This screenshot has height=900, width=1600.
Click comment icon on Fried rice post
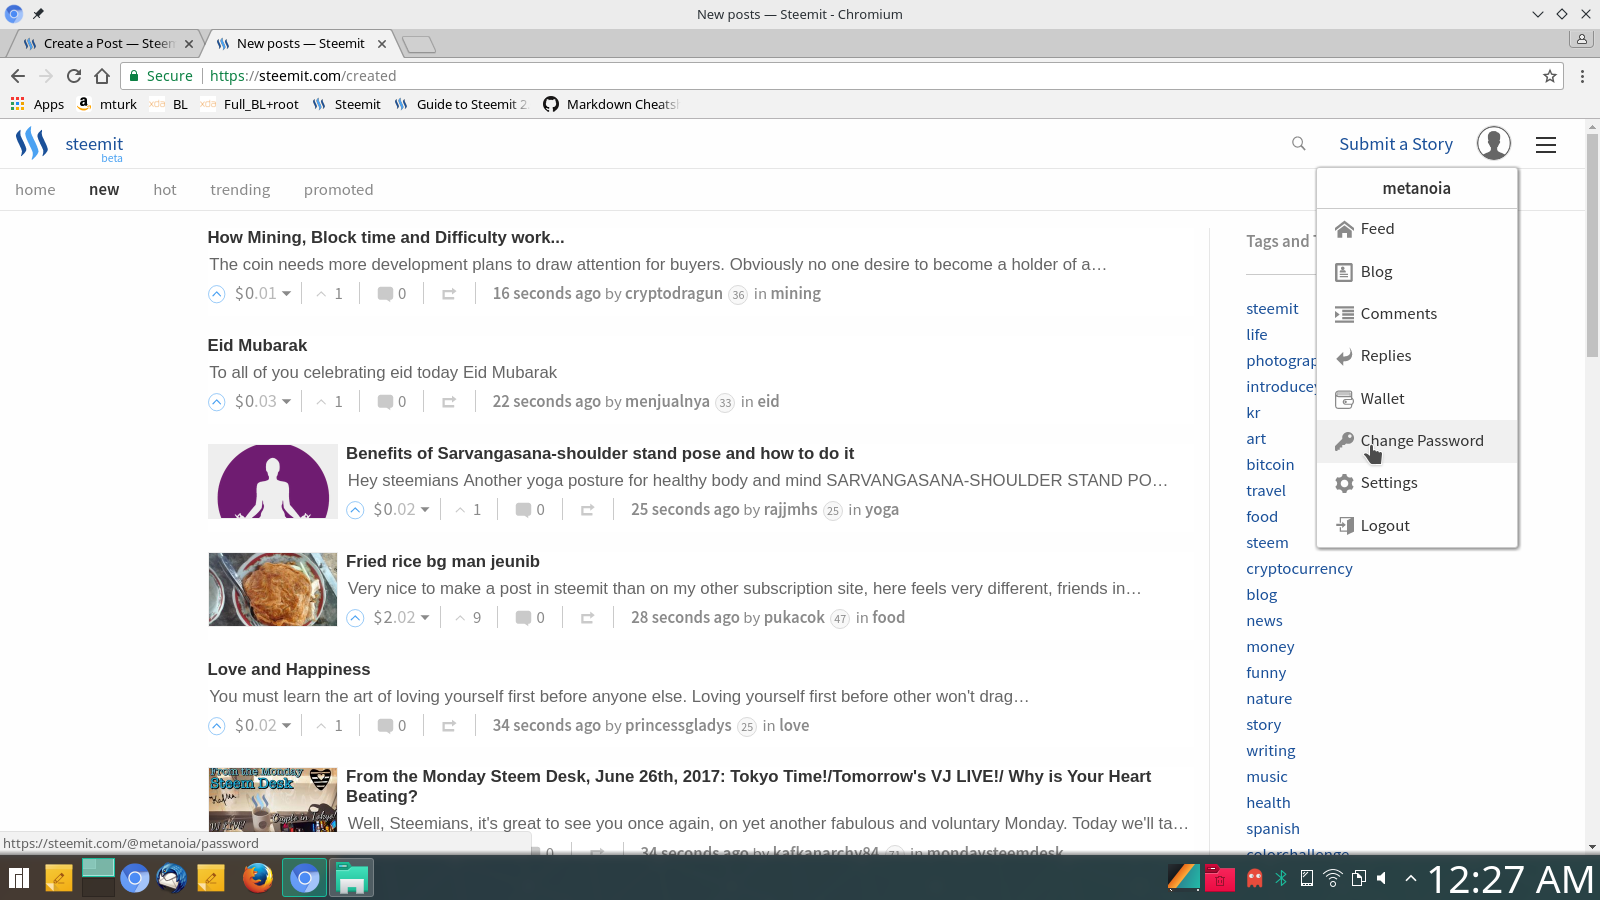[523, 618]
